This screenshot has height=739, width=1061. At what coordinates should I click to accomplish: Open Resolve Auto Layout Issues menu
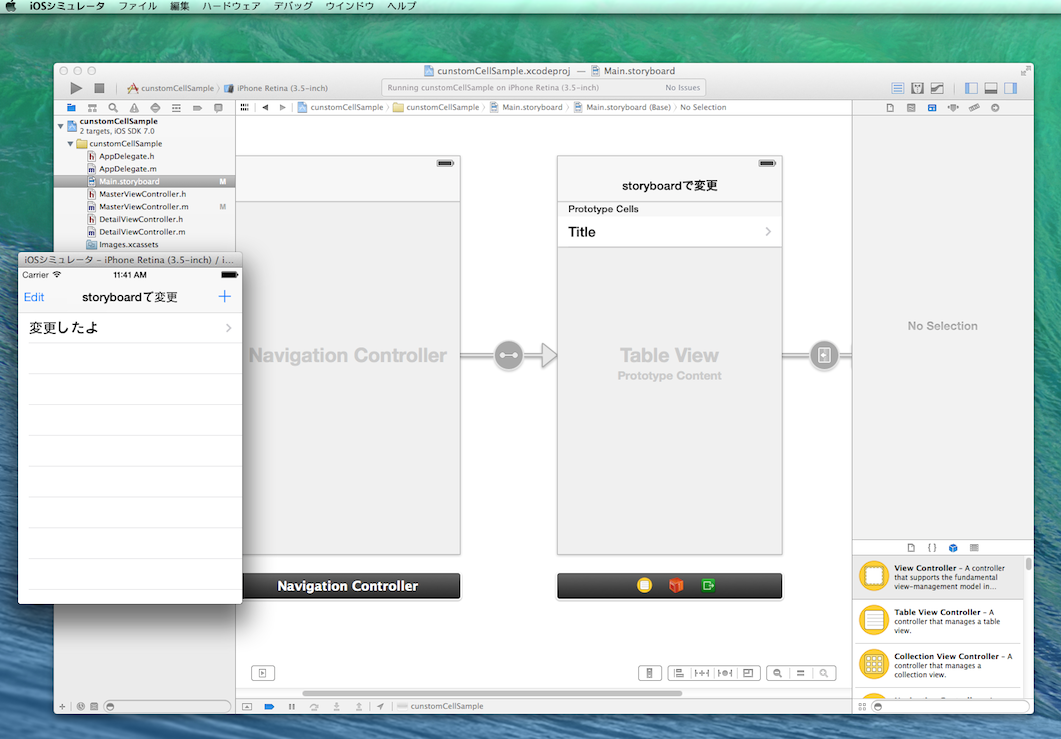(725, 673)
